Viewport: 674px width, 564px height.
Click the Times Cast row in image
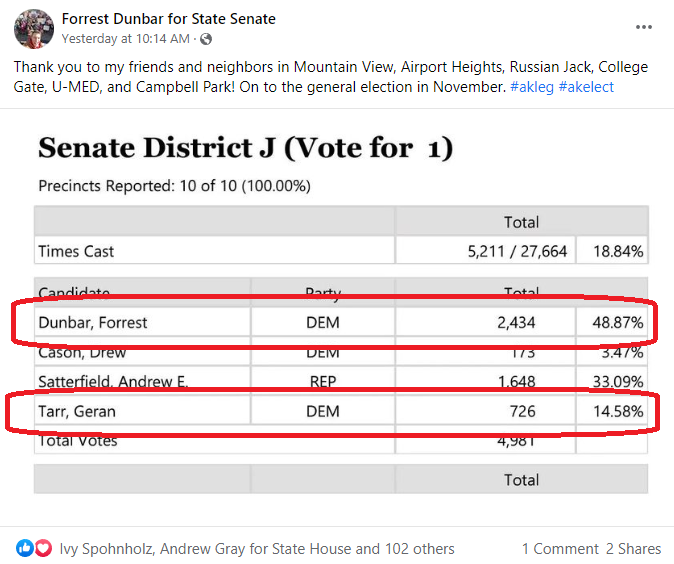[341, 251]
